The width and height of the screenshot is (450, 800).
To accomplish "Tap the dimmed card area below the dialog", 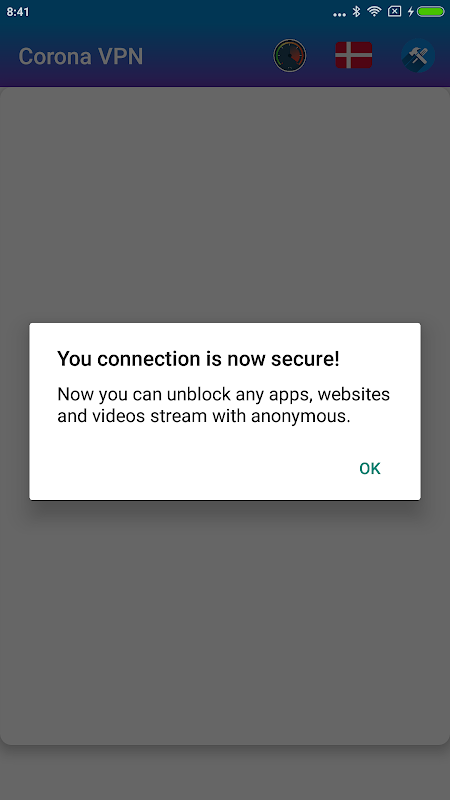I will (x=224, y=622).
